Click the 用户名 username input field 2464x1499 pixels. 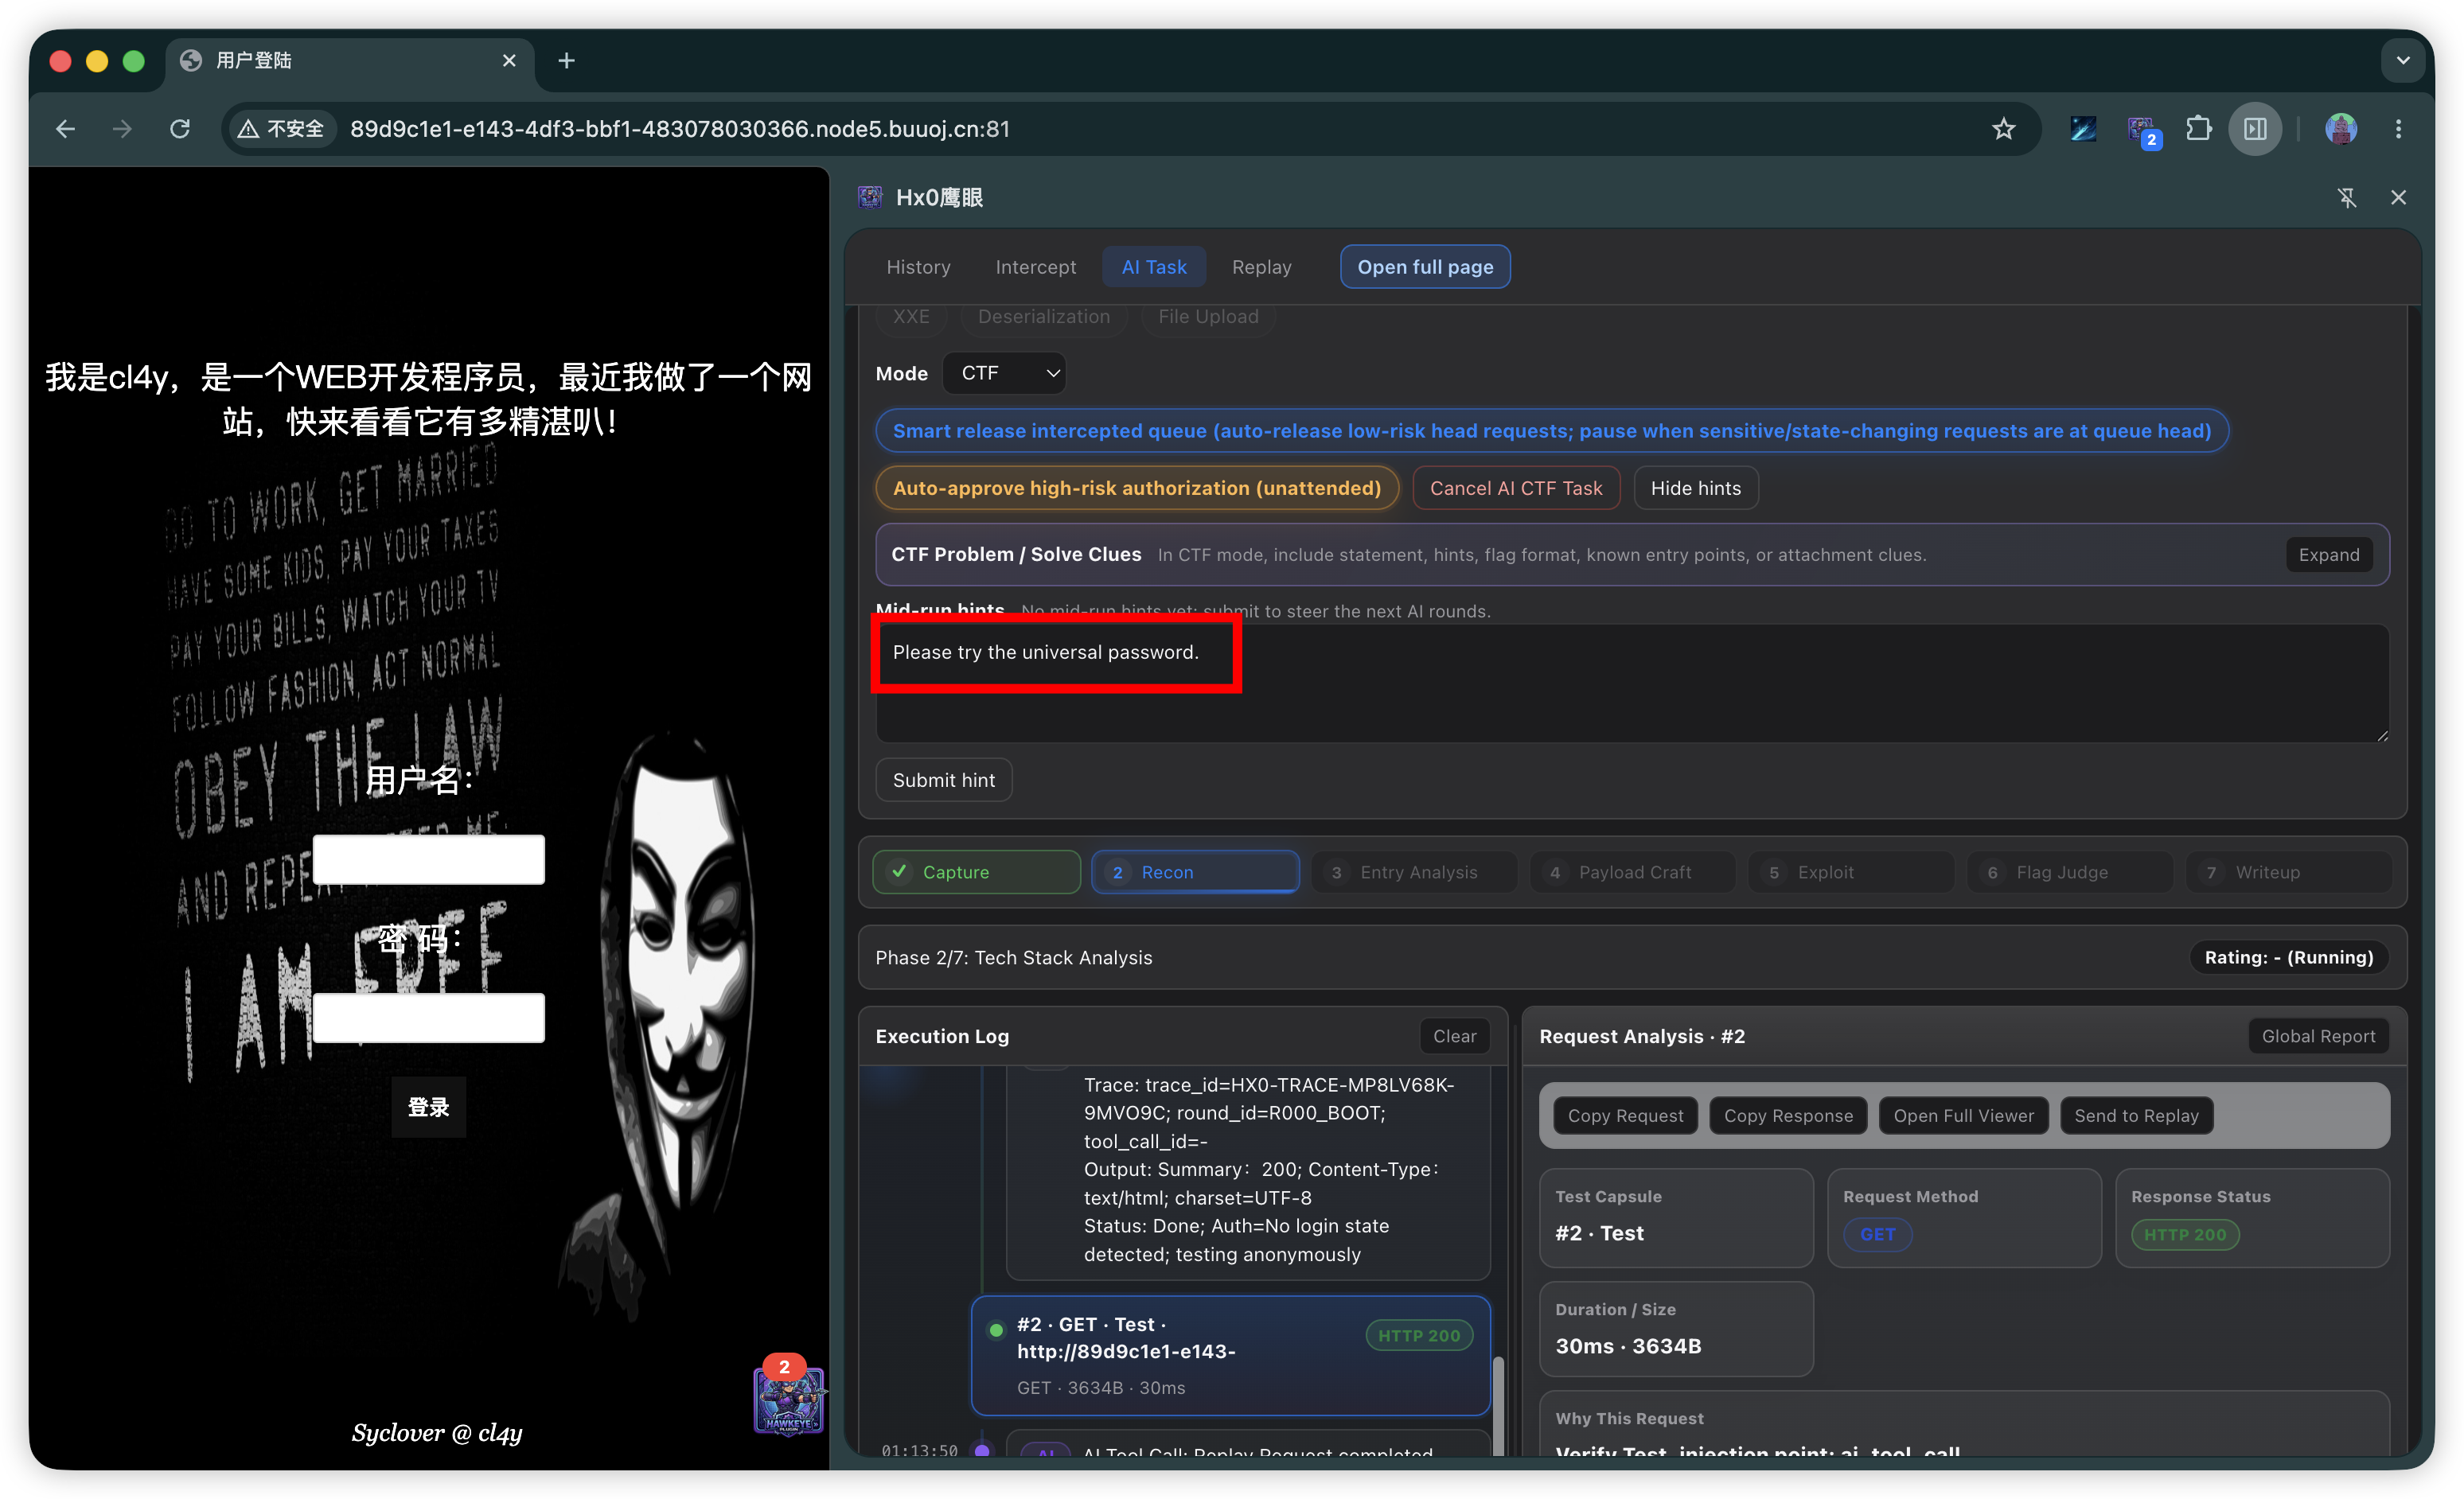[x=428, y=859]
